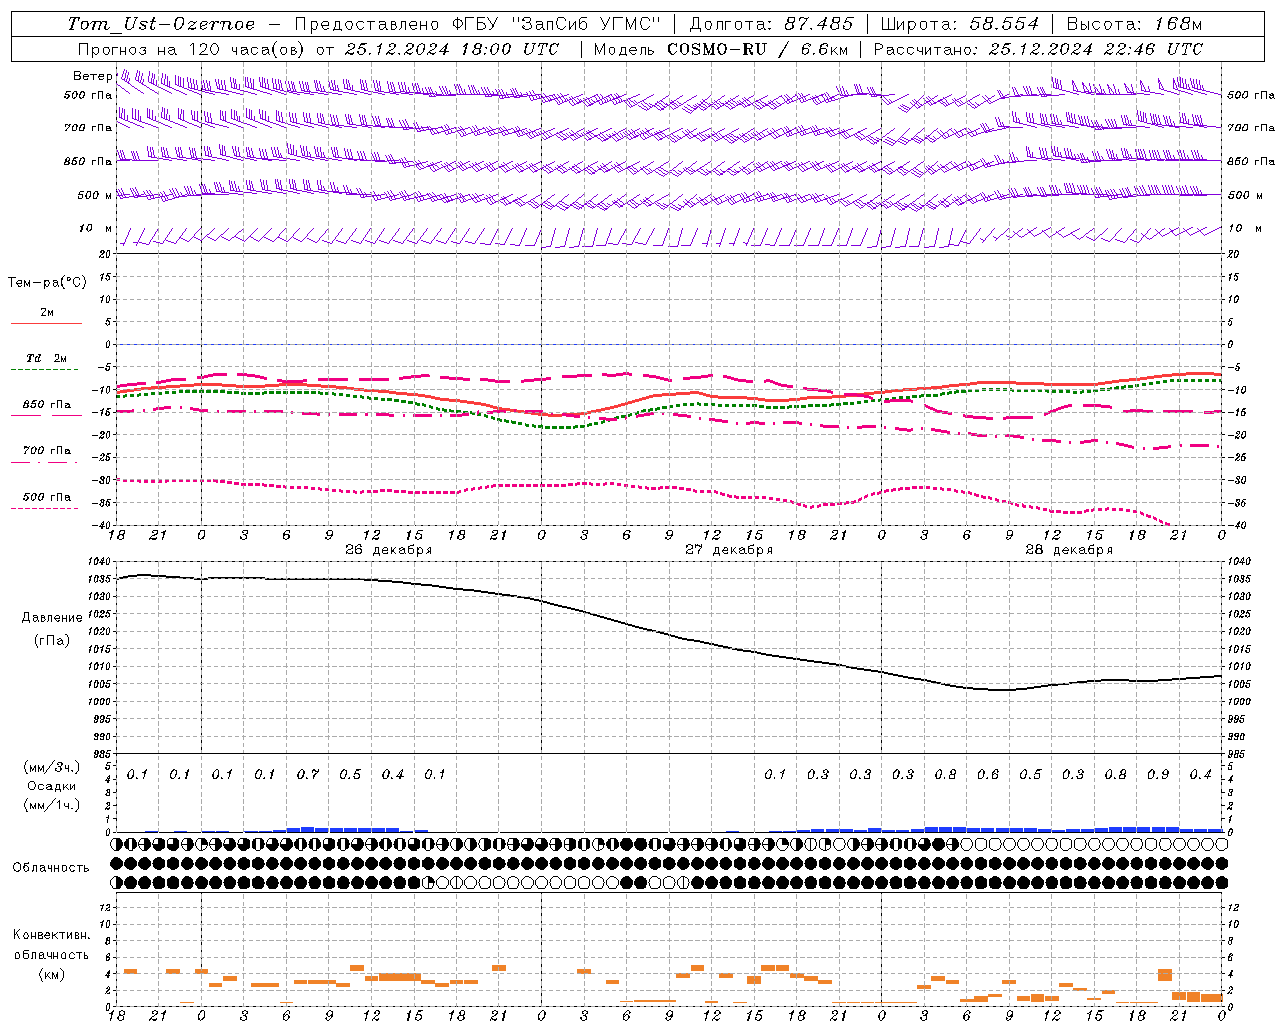
Task: Select the '2м' temperature legend entry
Action: (x=47, y=313)
